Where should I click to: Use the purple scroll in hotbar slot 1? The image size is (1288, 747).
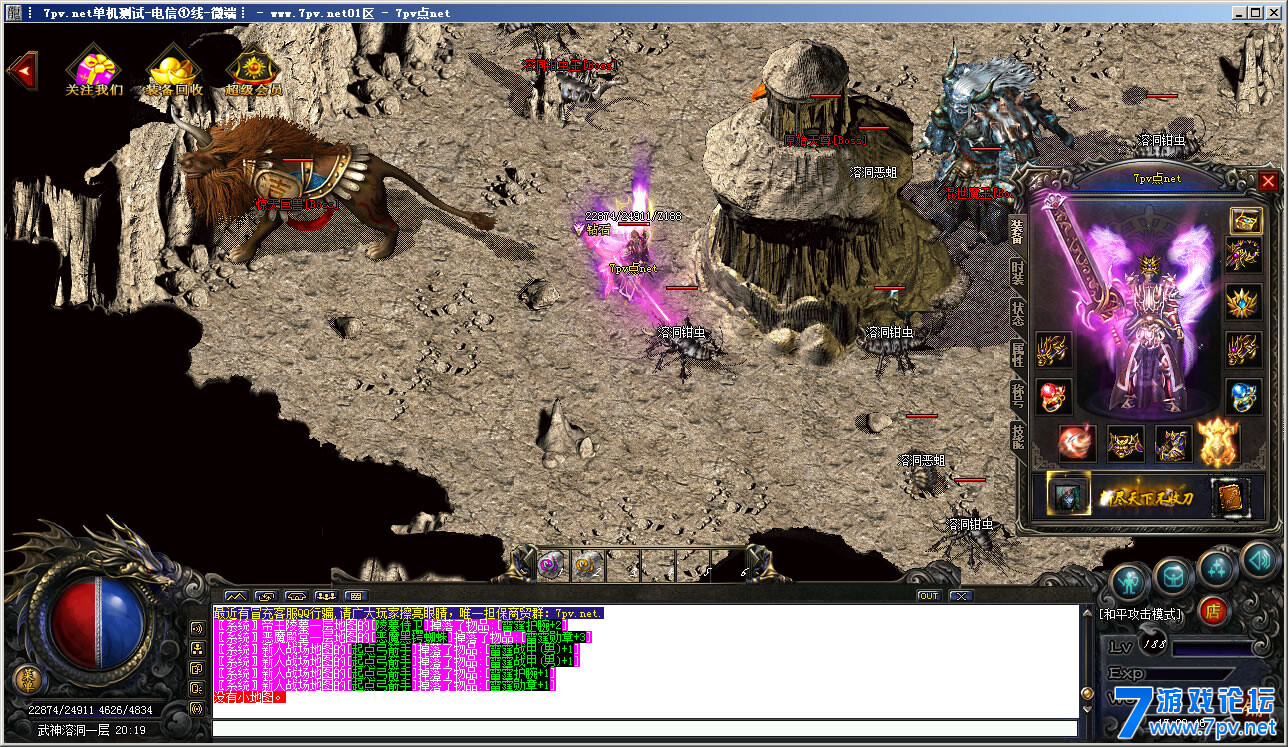click(552, 565)
